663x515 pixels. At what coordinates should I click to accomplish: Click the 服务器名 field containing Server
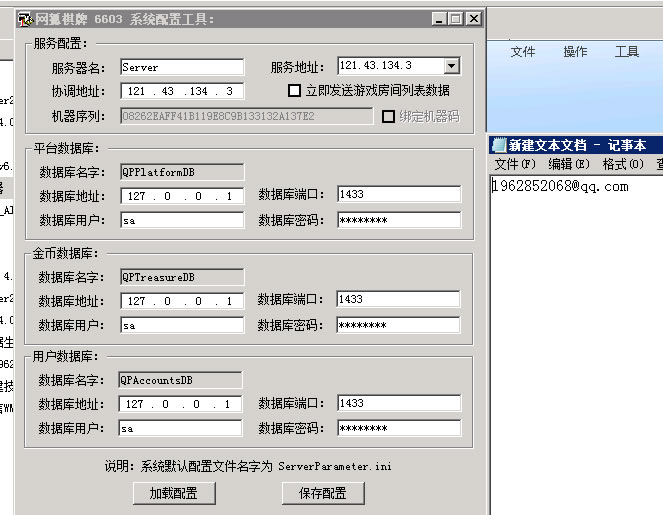tap(181, 67)
